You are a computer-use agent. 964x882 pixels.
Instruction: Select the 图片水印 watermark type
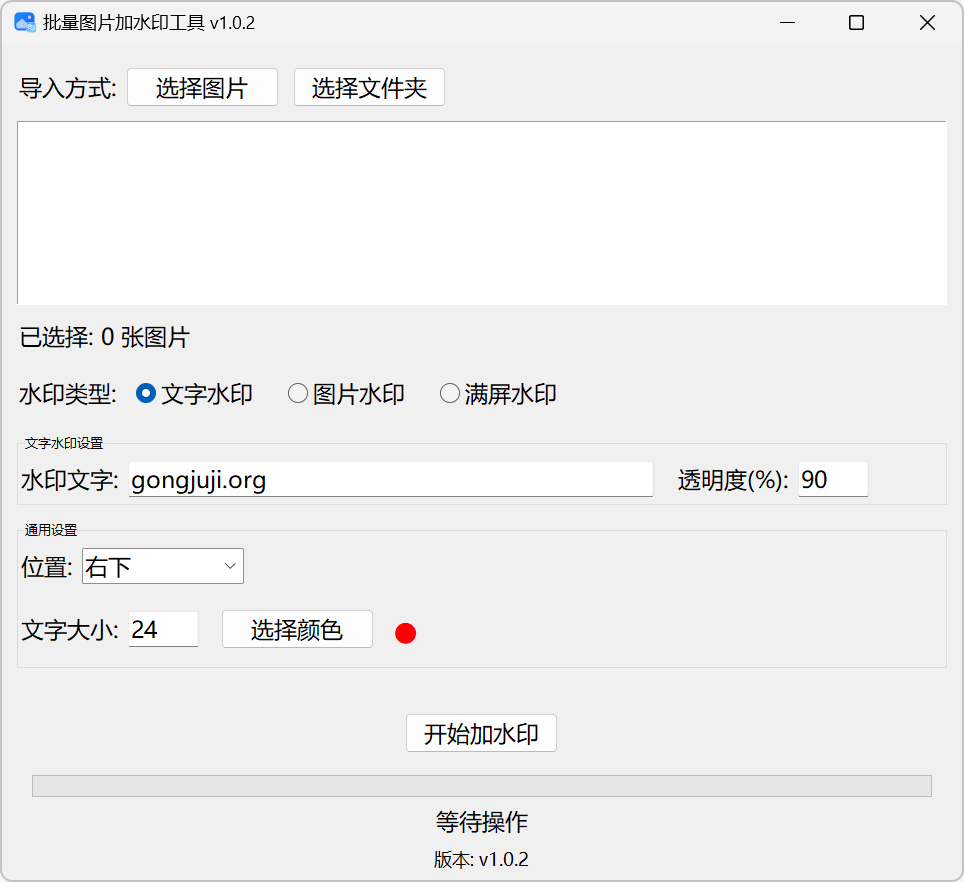tap(297, 393)
